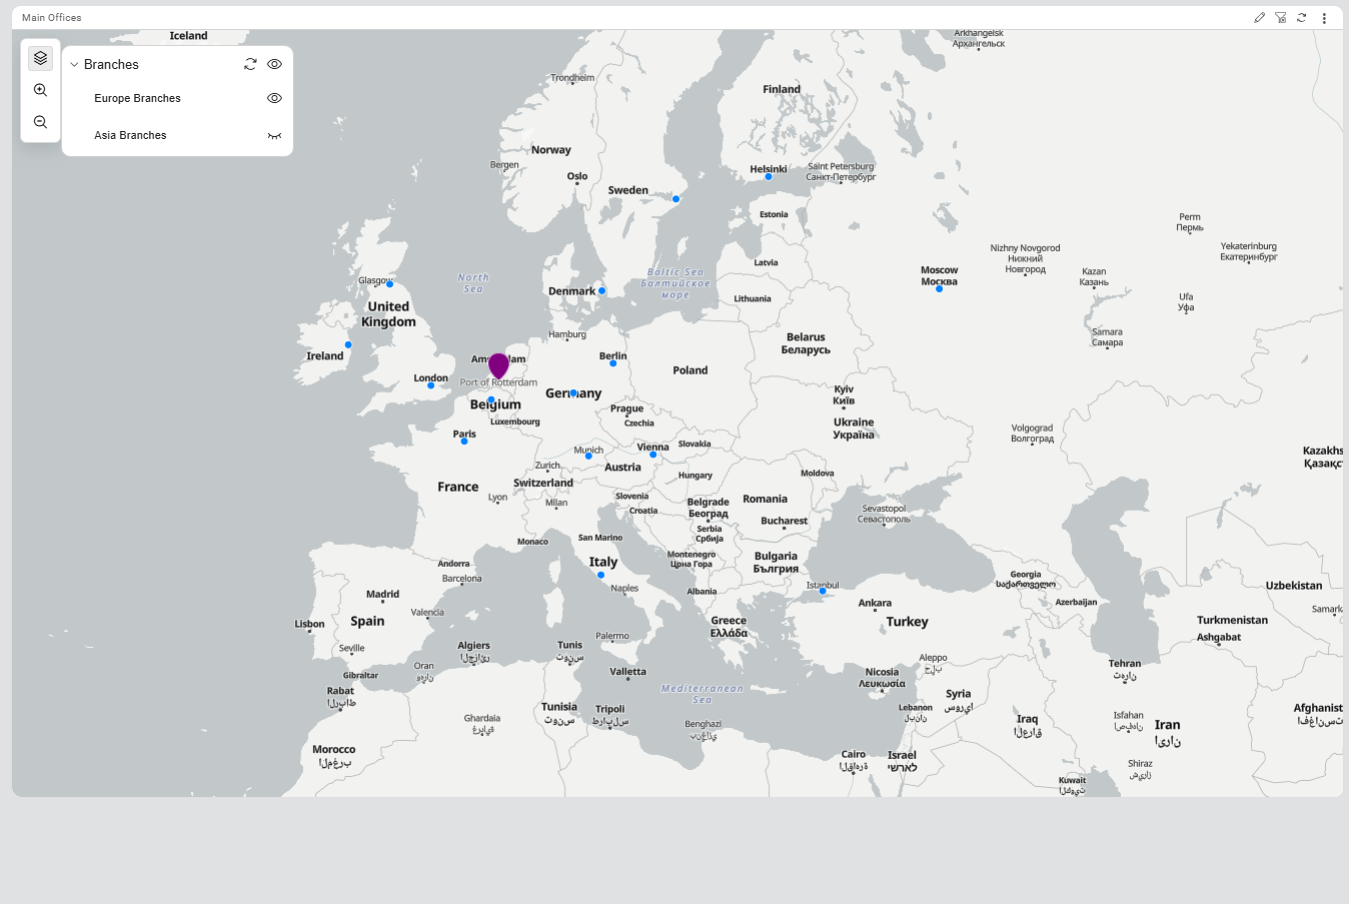Toggle the map layers panel button
Screen dimensions: 1349x904
click(40, 58)
